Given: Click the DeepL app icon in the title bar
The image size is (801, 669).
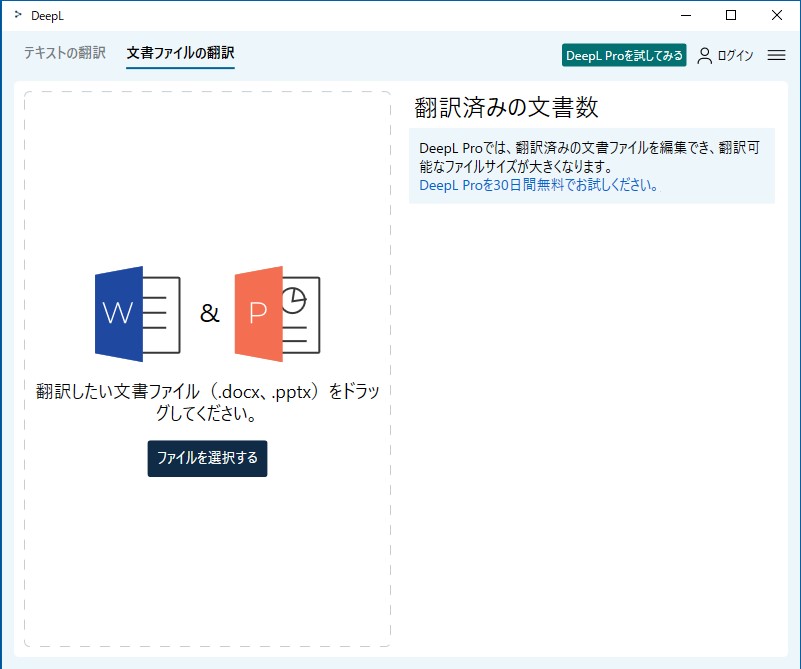Looking at the screenshot, I should pos(17,15).
